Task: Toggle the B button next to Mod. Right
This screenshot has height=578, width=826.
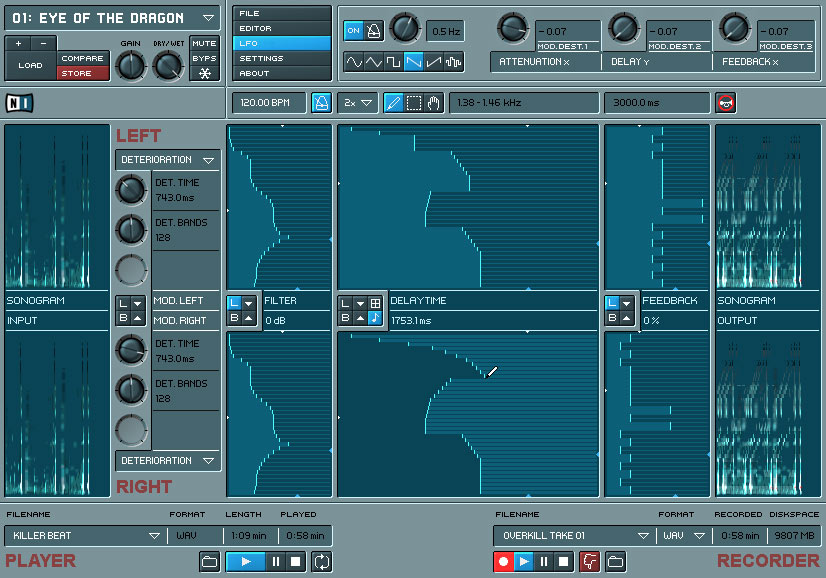Action: pos(123,318)
